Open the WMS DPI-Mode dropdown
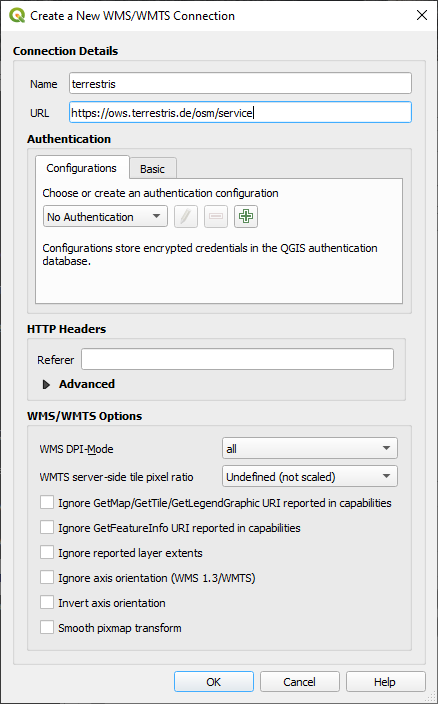This screenshot has height=704, width=438. [x=310, y=449]
